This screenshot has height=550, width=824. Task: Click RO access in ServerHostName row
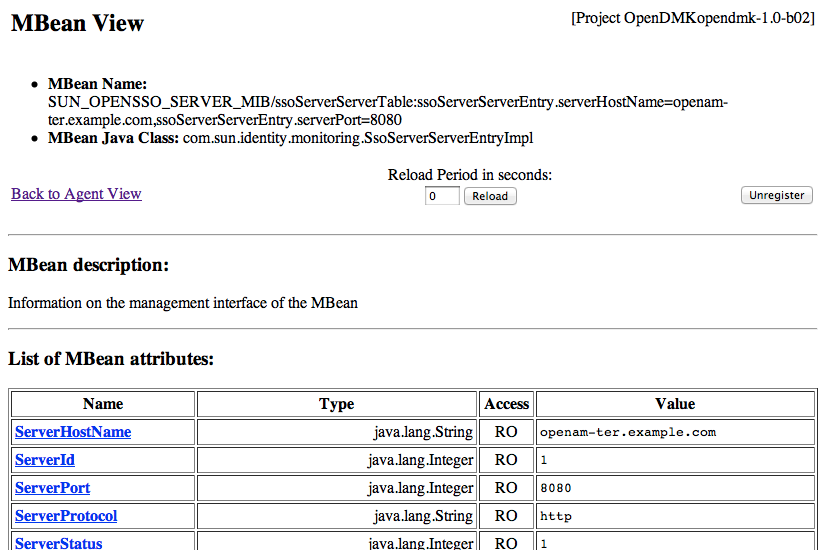point(506,432)
